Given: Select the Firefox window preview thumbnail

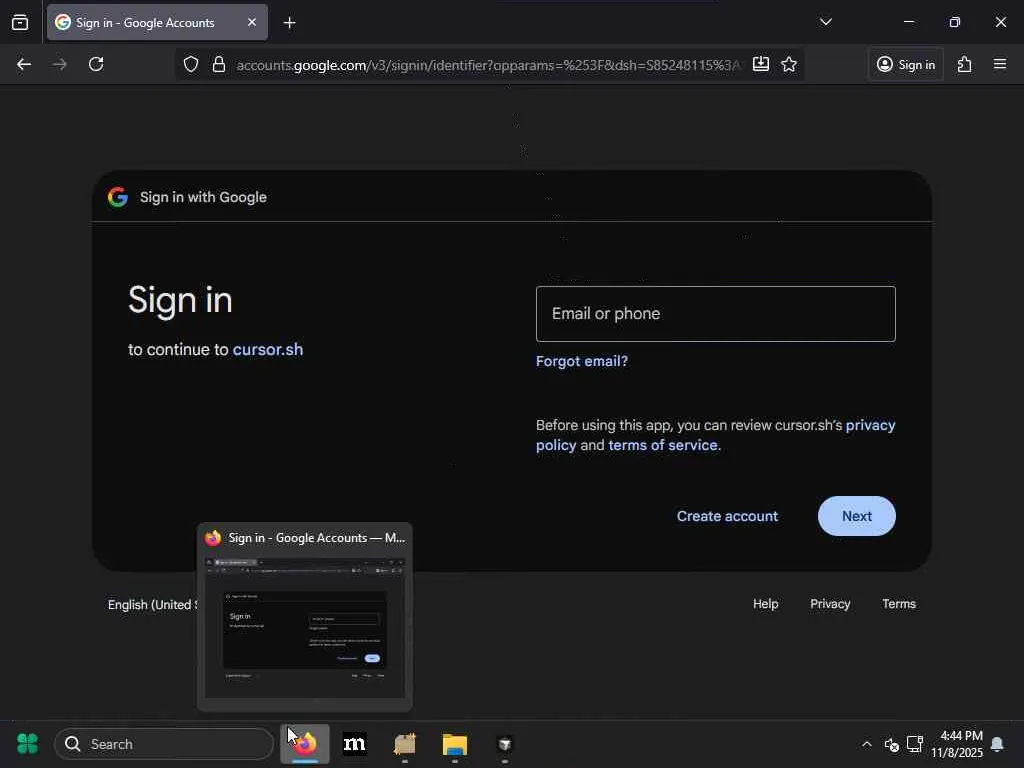Looking at the screenshot, I should [x=305, y=627].
